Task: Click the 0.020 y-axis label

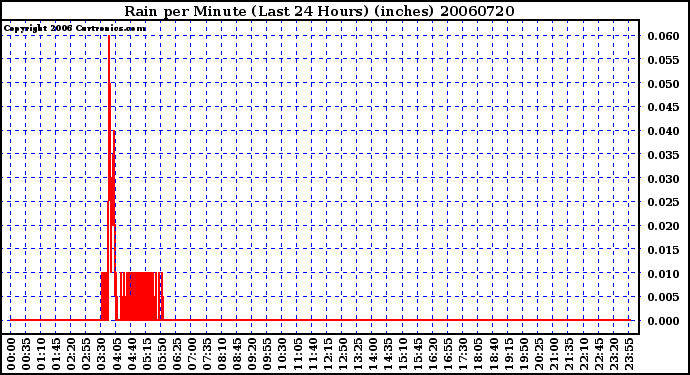Action: pos(663,226)
